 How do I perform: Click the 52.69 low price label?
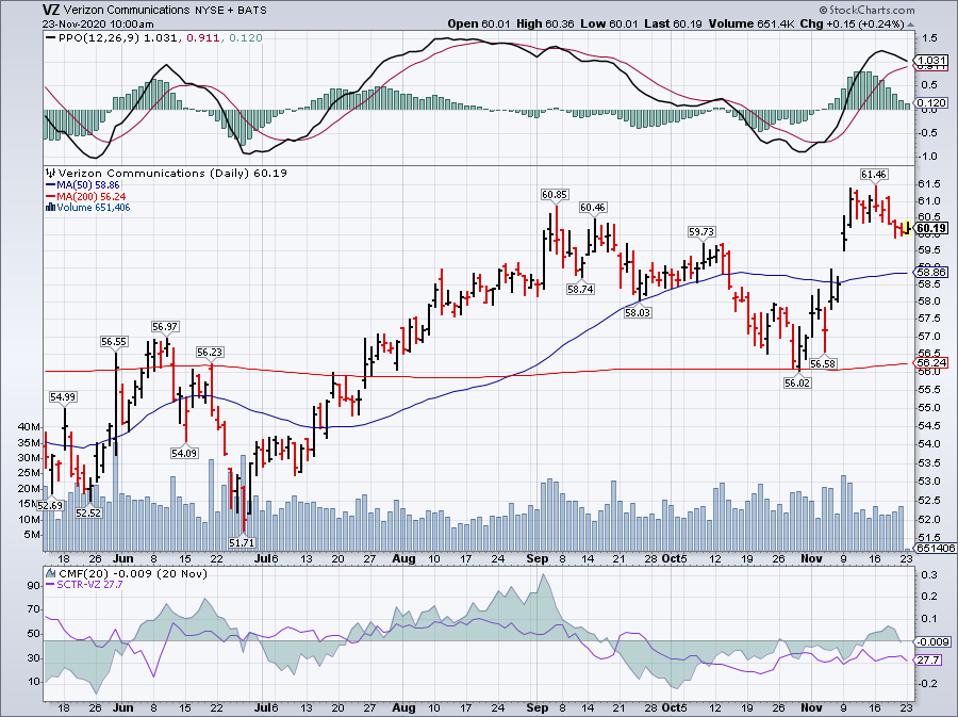[50, 506]
